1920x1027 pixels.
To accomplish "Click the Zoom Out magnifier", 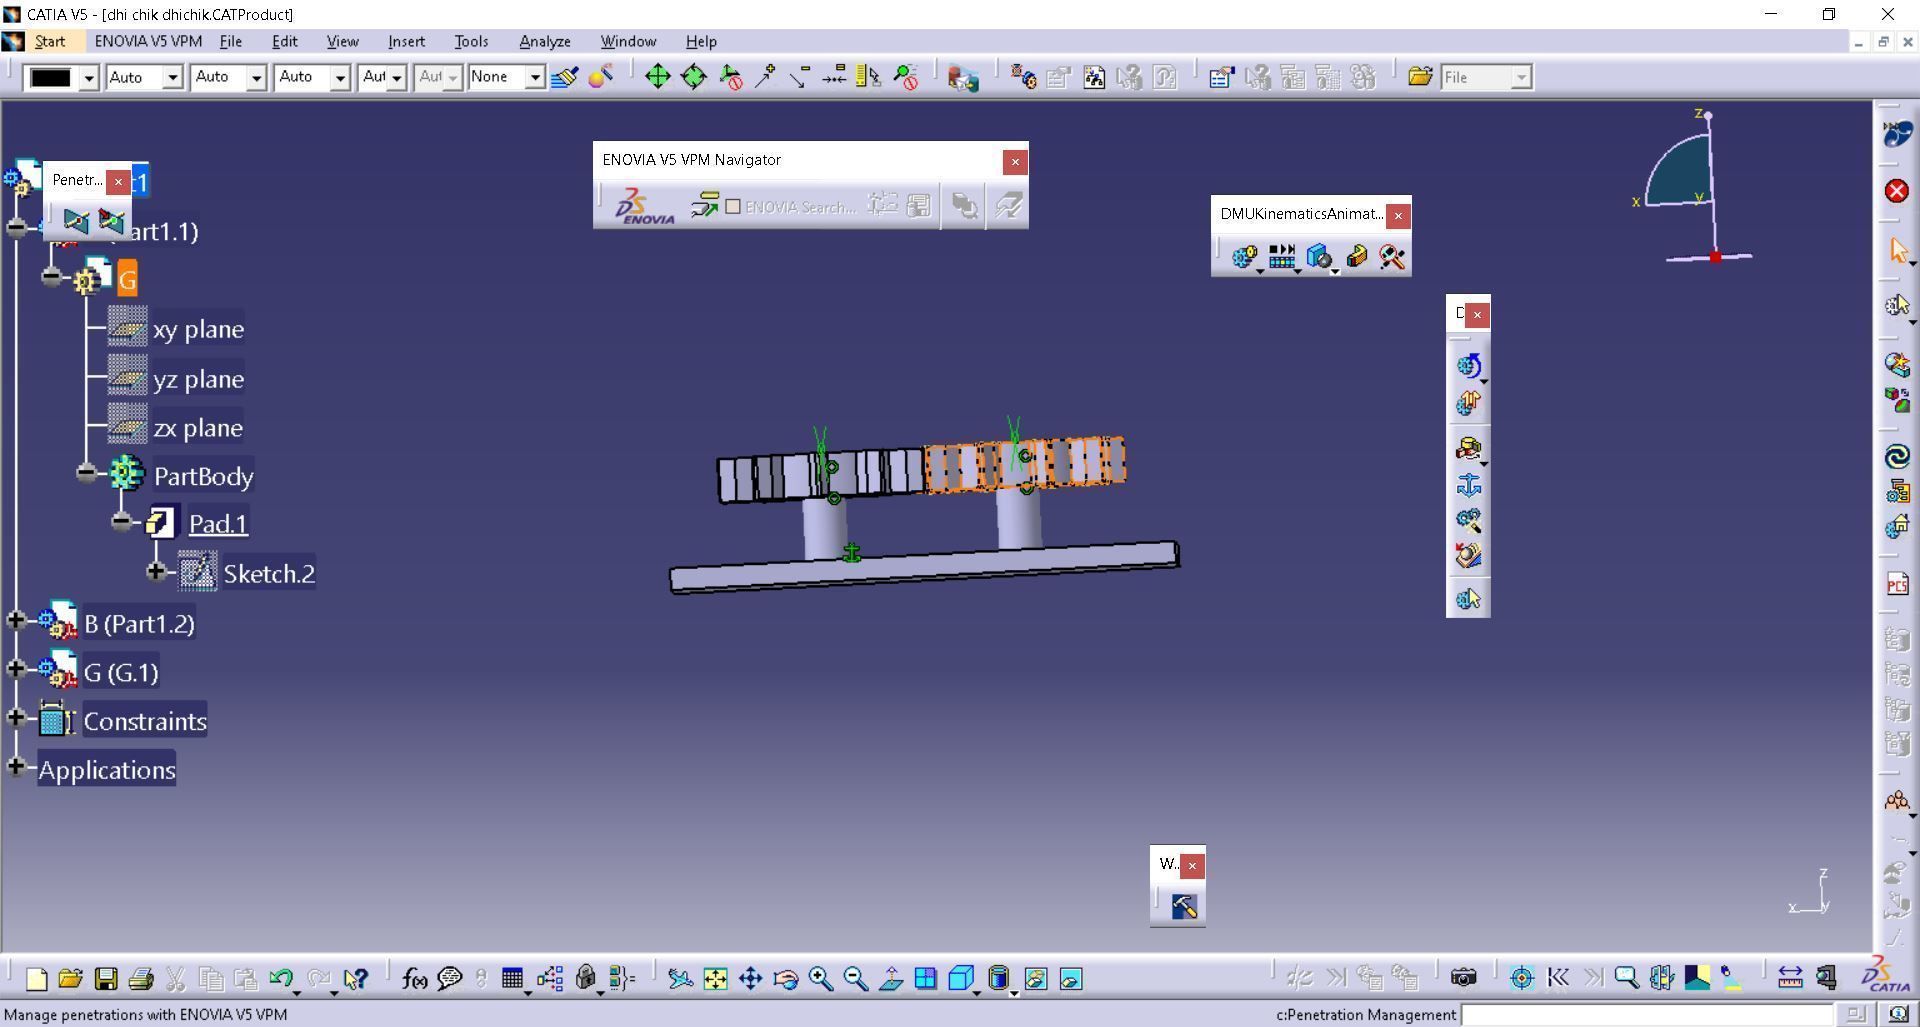I will tap(856, 979).
